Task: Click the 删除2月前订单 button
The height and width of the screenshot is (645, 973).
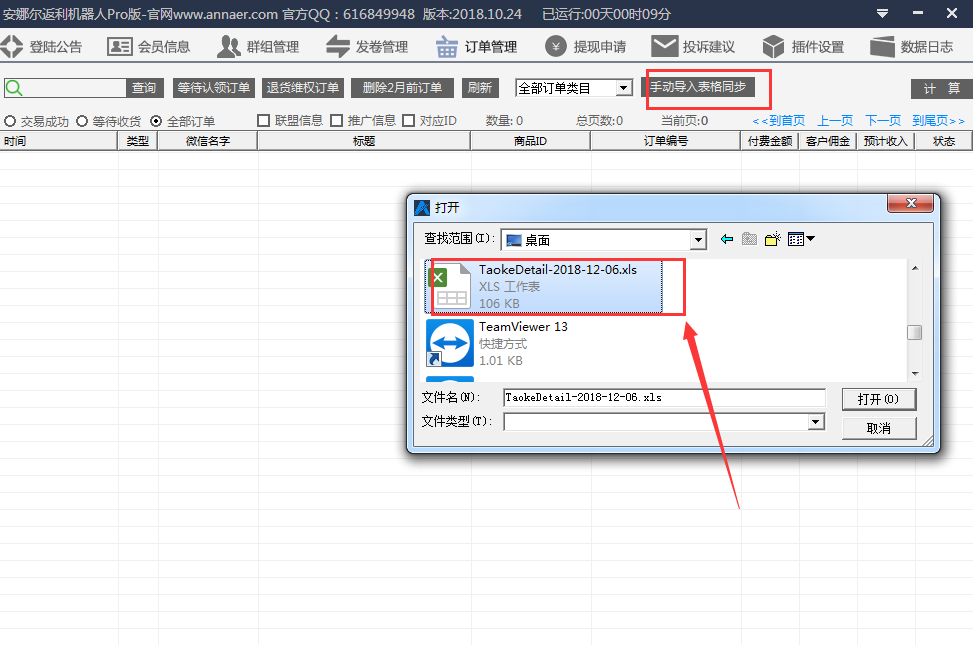Action: click(402, 88)
